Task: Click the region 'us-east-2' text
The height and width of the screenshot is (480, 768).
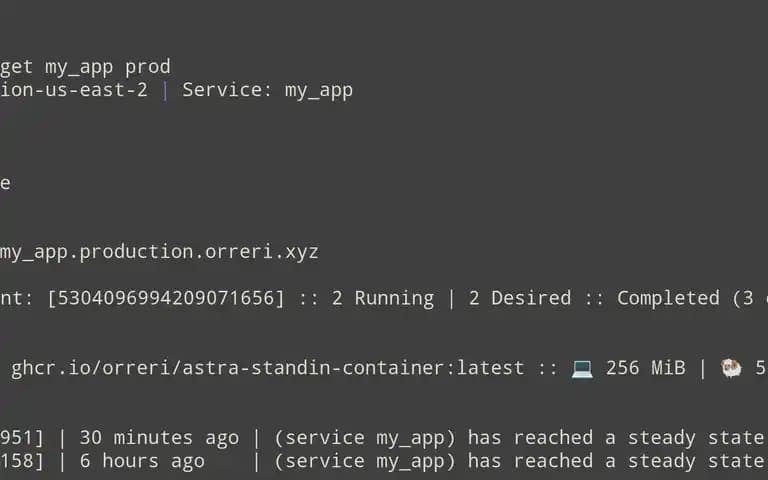Action: point(96,90)
